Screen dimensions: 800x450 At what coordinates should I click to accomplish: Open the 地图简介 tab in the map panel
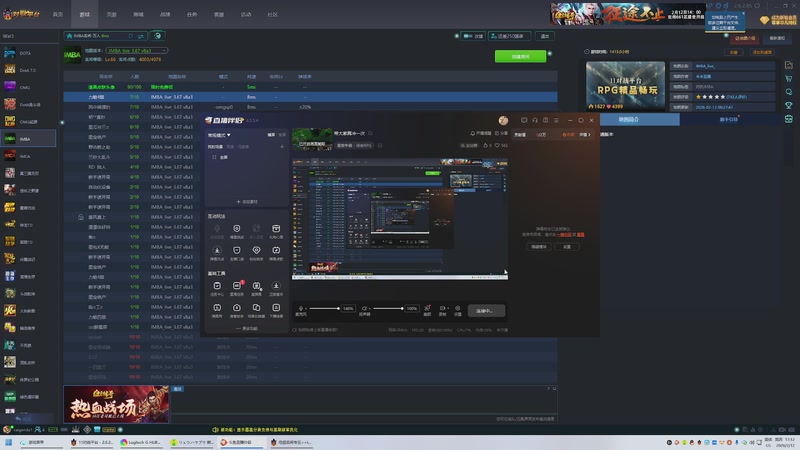(629, 119)
